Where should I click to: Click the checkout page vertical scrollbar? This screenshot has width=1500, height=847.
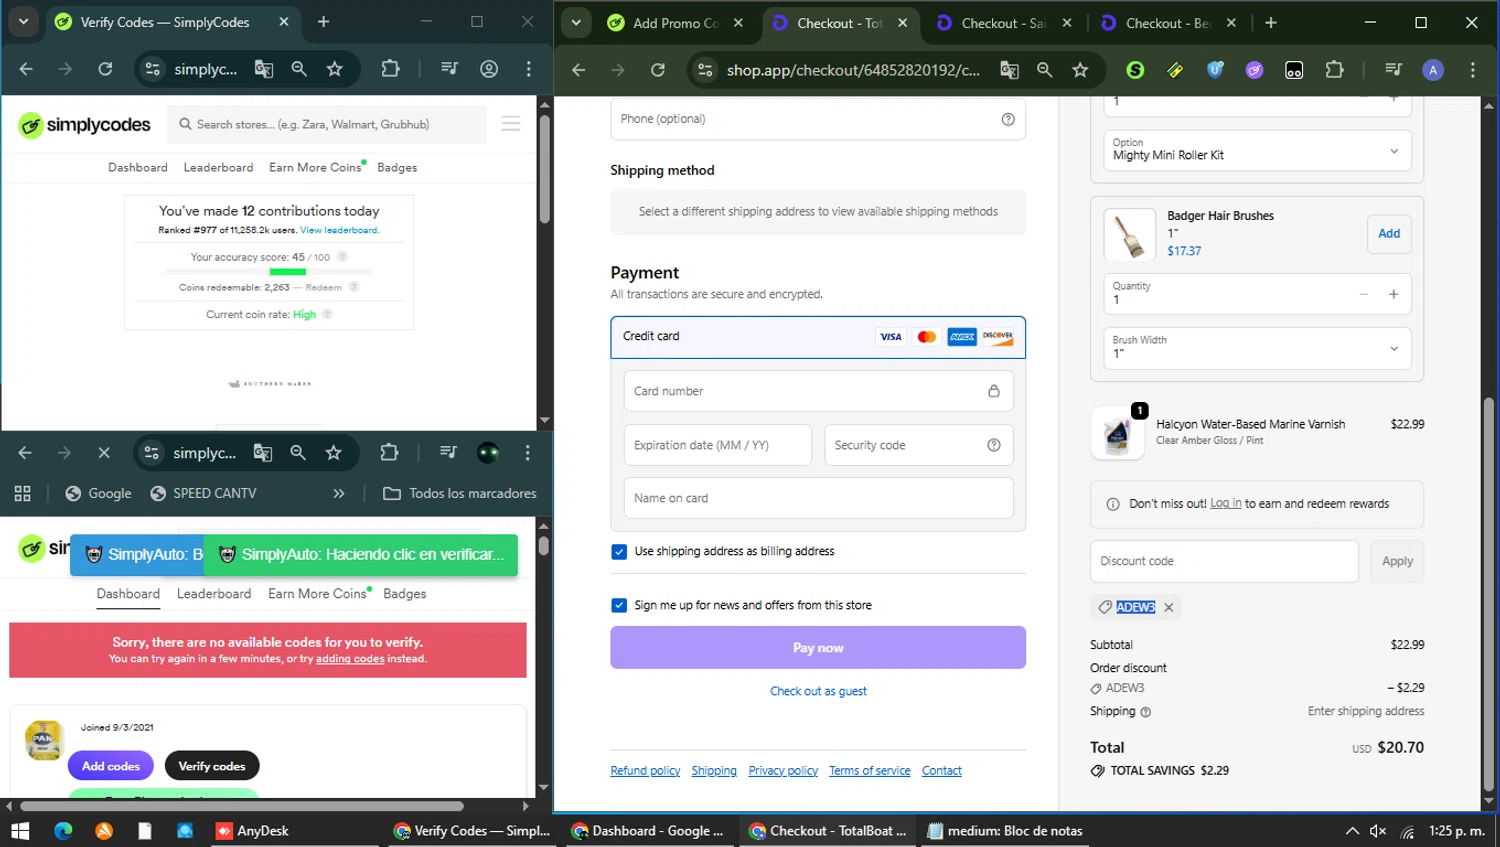click(1488, 594)
